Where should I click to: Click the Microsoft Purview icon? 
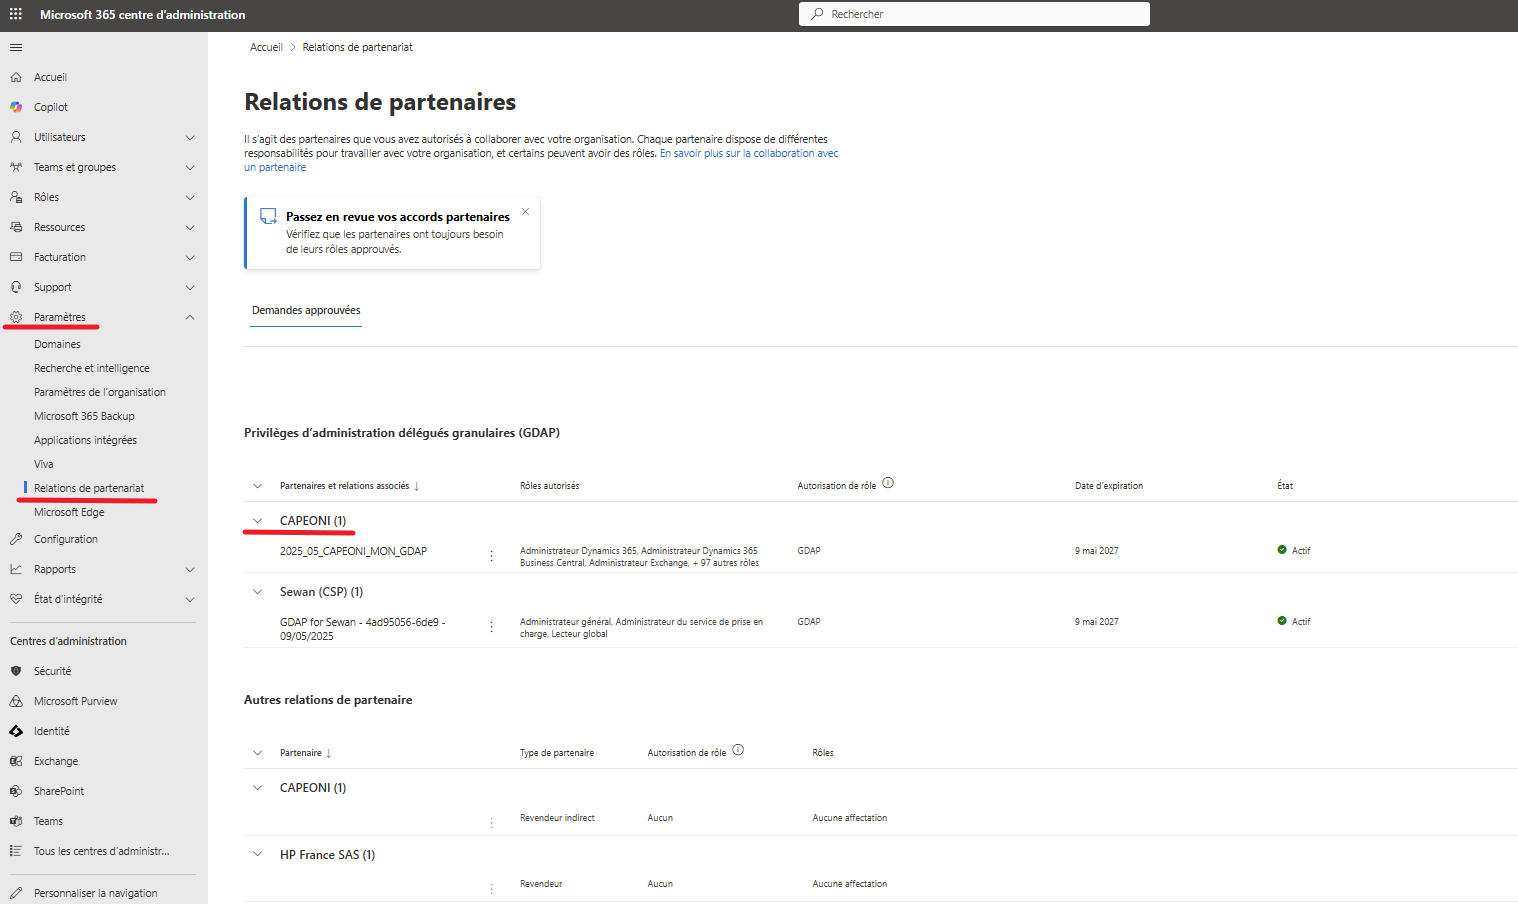[x=16, y=701]
